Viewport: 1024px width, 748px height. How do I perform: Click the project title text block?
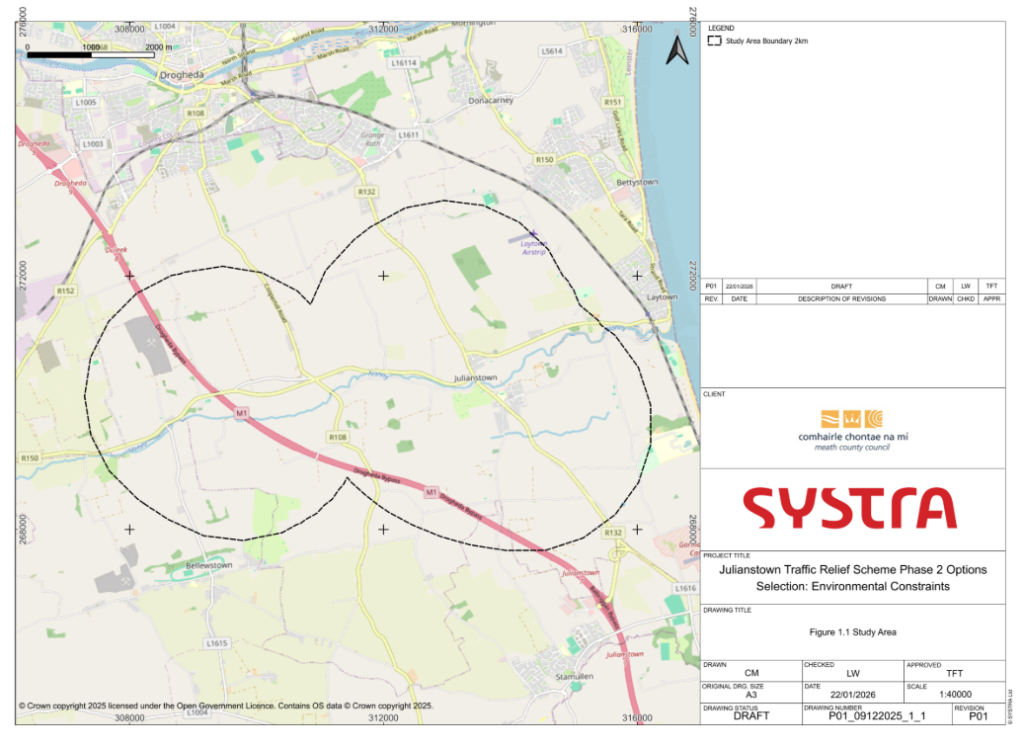pos(852,577)
